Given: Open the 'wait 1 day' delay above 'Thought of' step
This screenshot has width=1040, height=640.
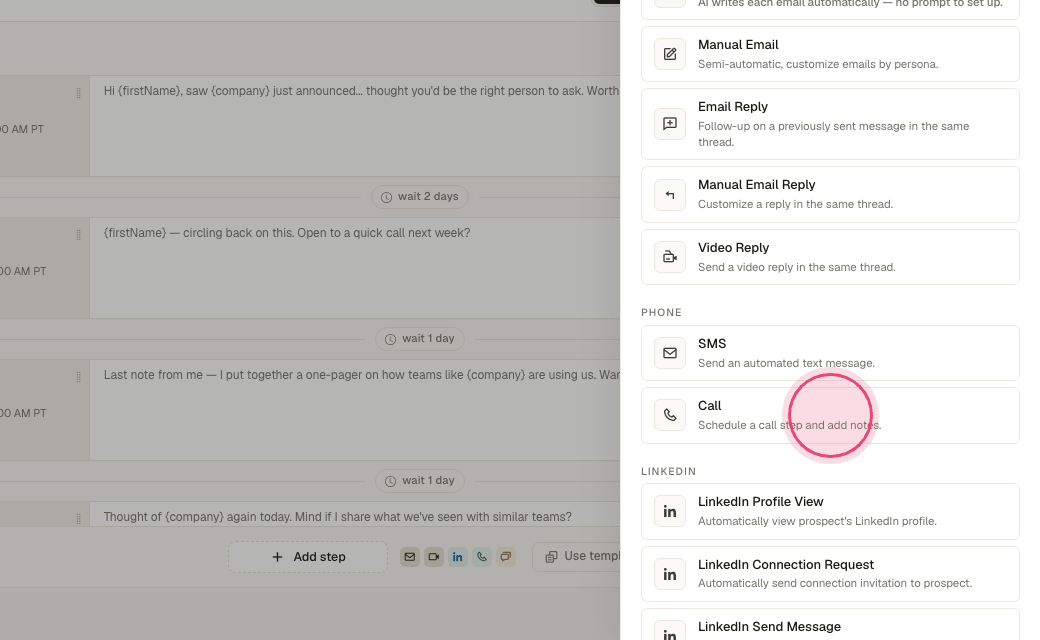Looking at the screenshot, I should click(420, 481).
